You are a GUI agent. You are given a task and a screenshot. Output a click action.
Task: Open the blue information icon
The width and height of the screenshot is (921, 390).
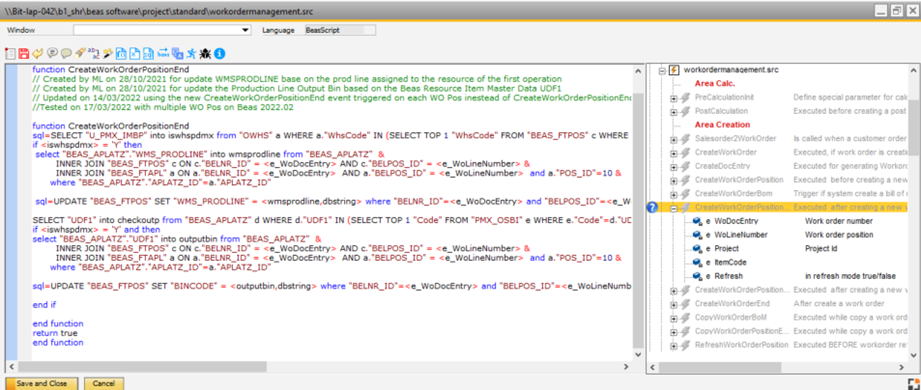[x=220, y=54]
